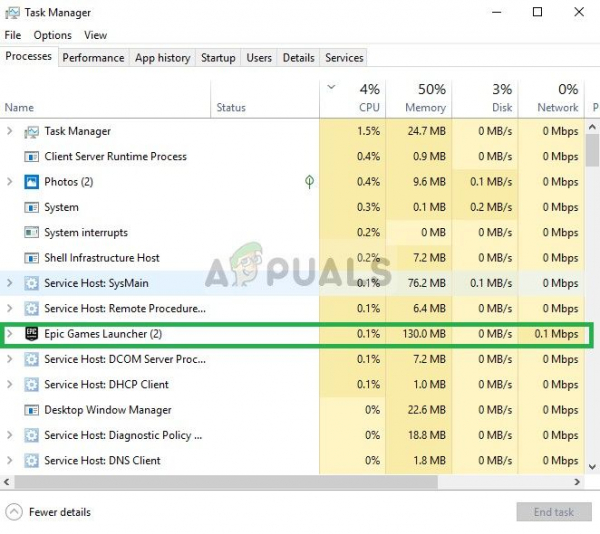Image resolution: width=600 pixels, height=534 pixels.
Task: Select the Epic Games Launcher 0.1 Mbps network cell
Action: [551, 334]
